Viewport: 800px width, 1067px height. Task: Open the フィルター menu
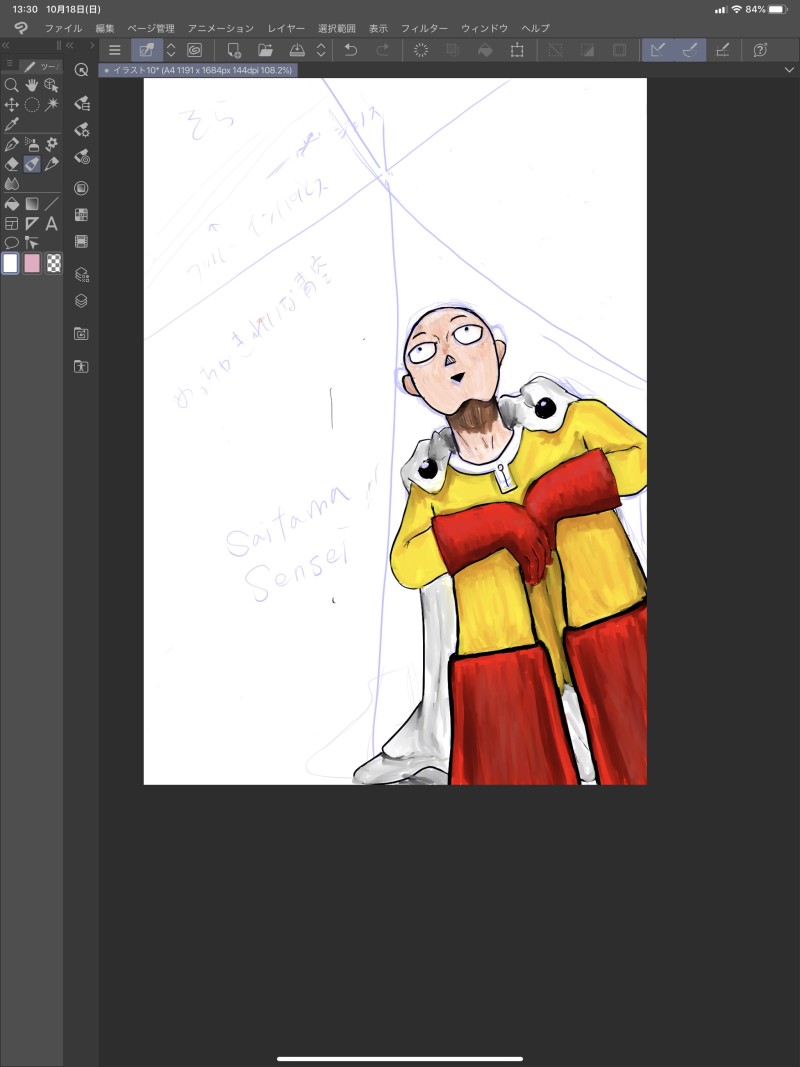pos(424,28)
